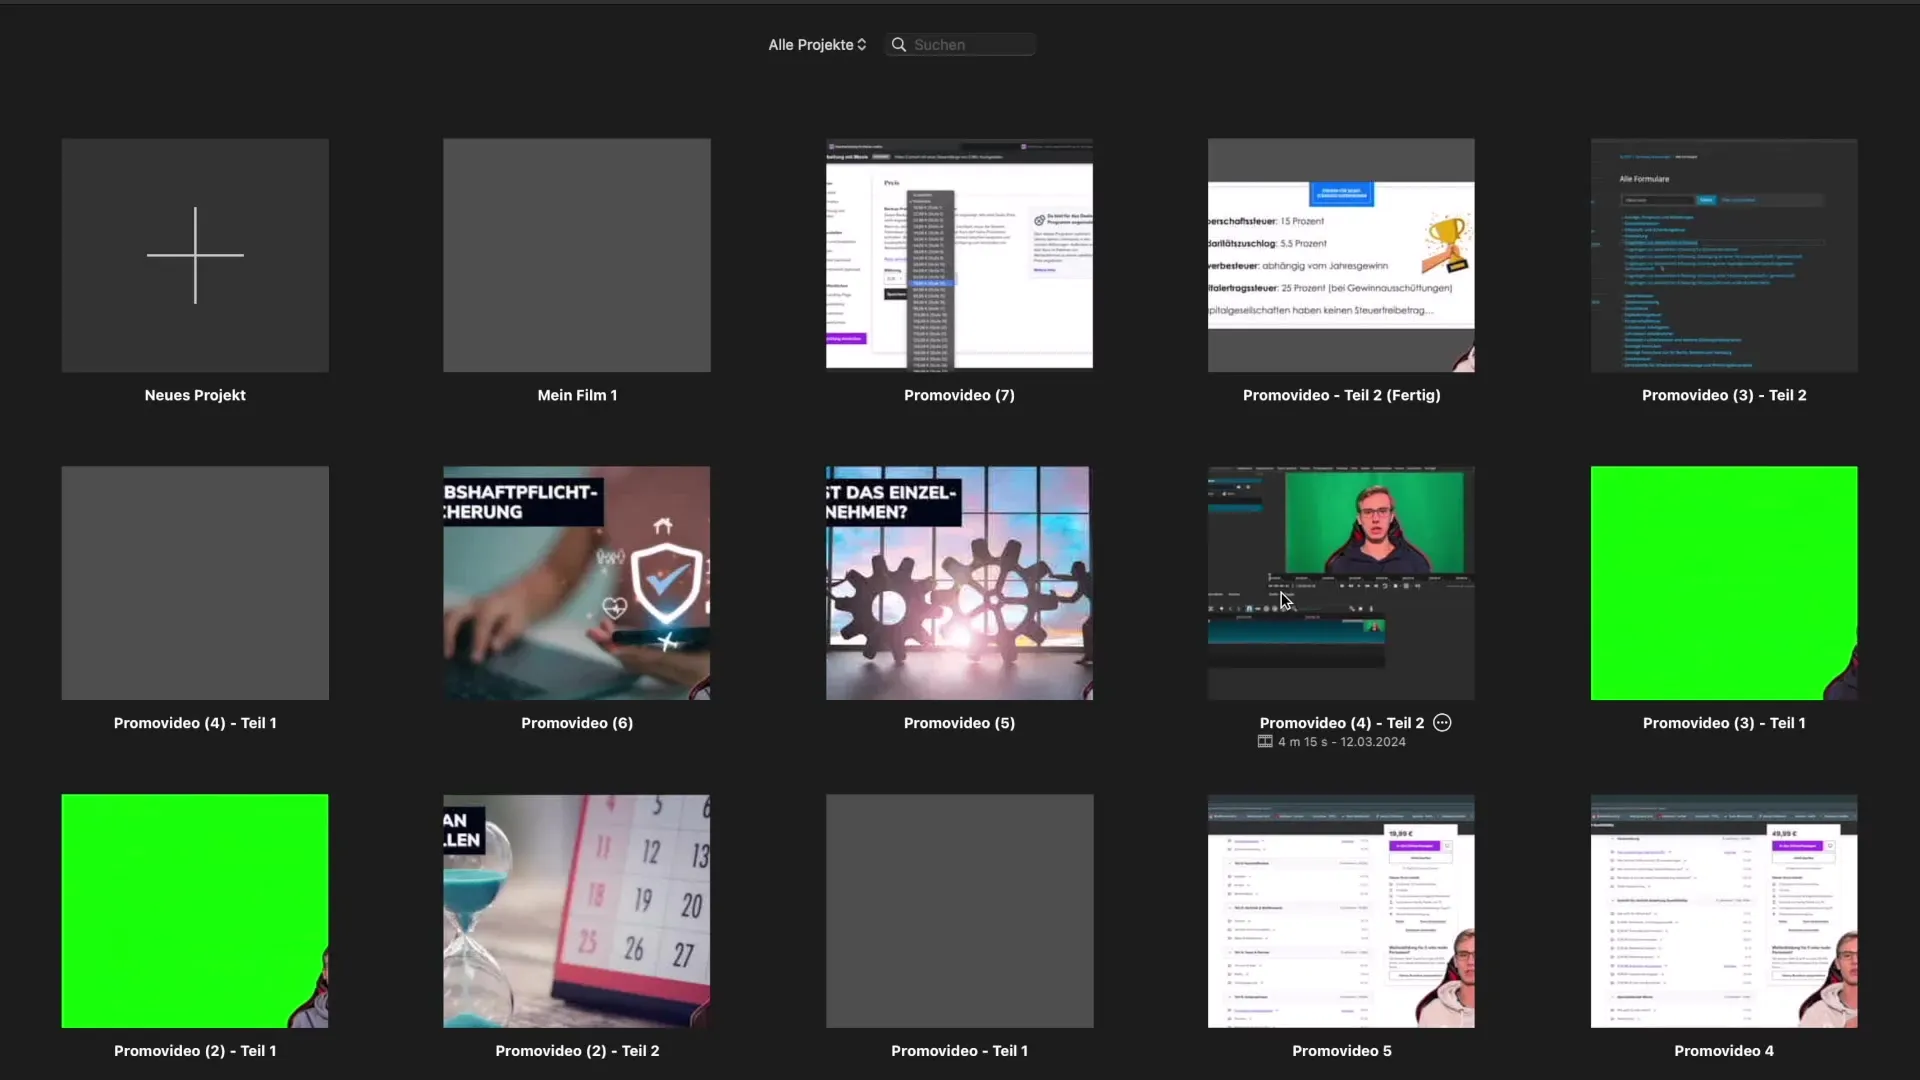Select Promovideo - Teil 2 (Fertig) thumbnail
1920x1080 pixels.
point(1341,255)
